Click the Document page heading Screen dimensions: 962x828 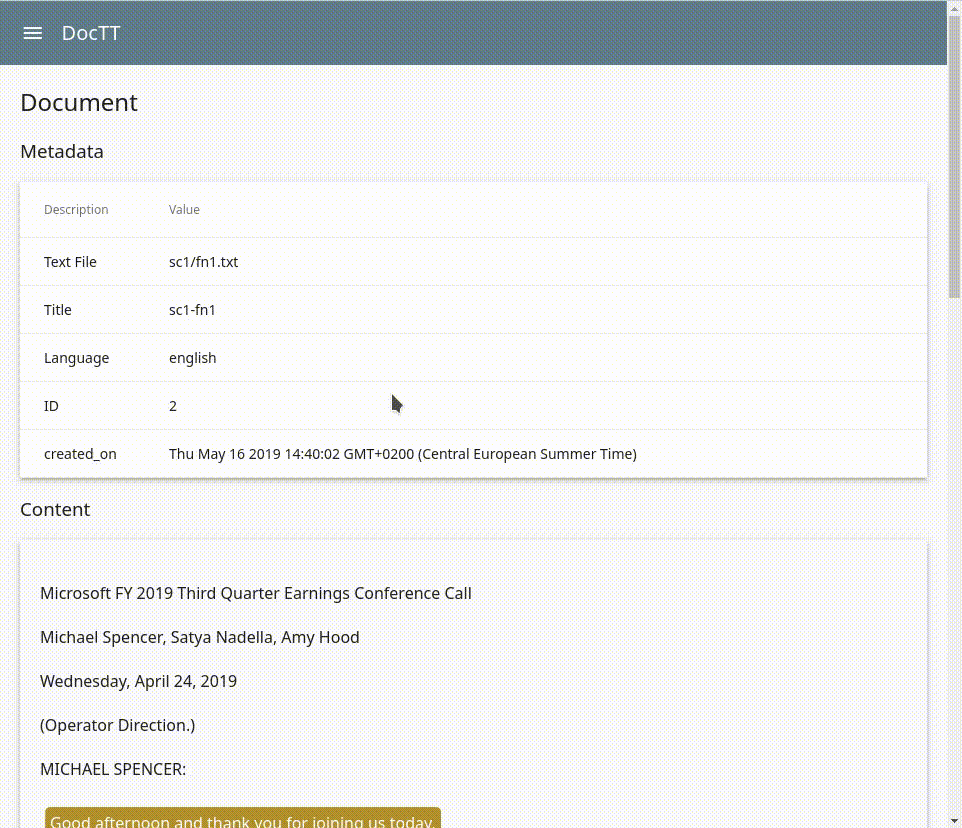[x=79, y=102]
